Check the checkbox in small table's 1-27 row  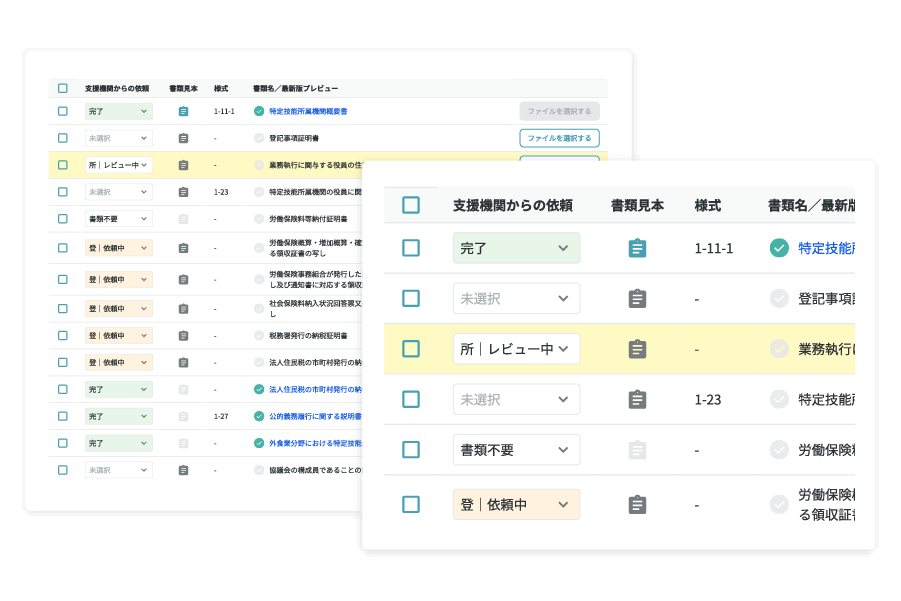[x=63, y=416]
